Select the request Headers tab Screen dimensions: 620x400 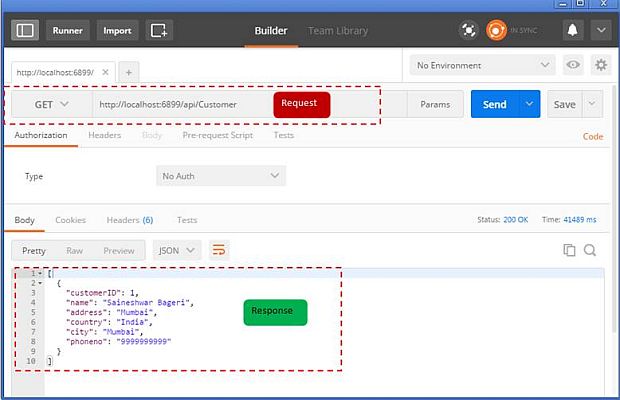104,135
